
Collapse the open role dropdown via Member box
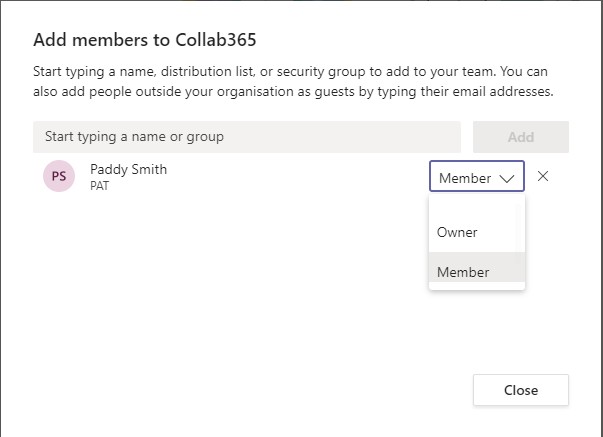[x=476, y=176]
